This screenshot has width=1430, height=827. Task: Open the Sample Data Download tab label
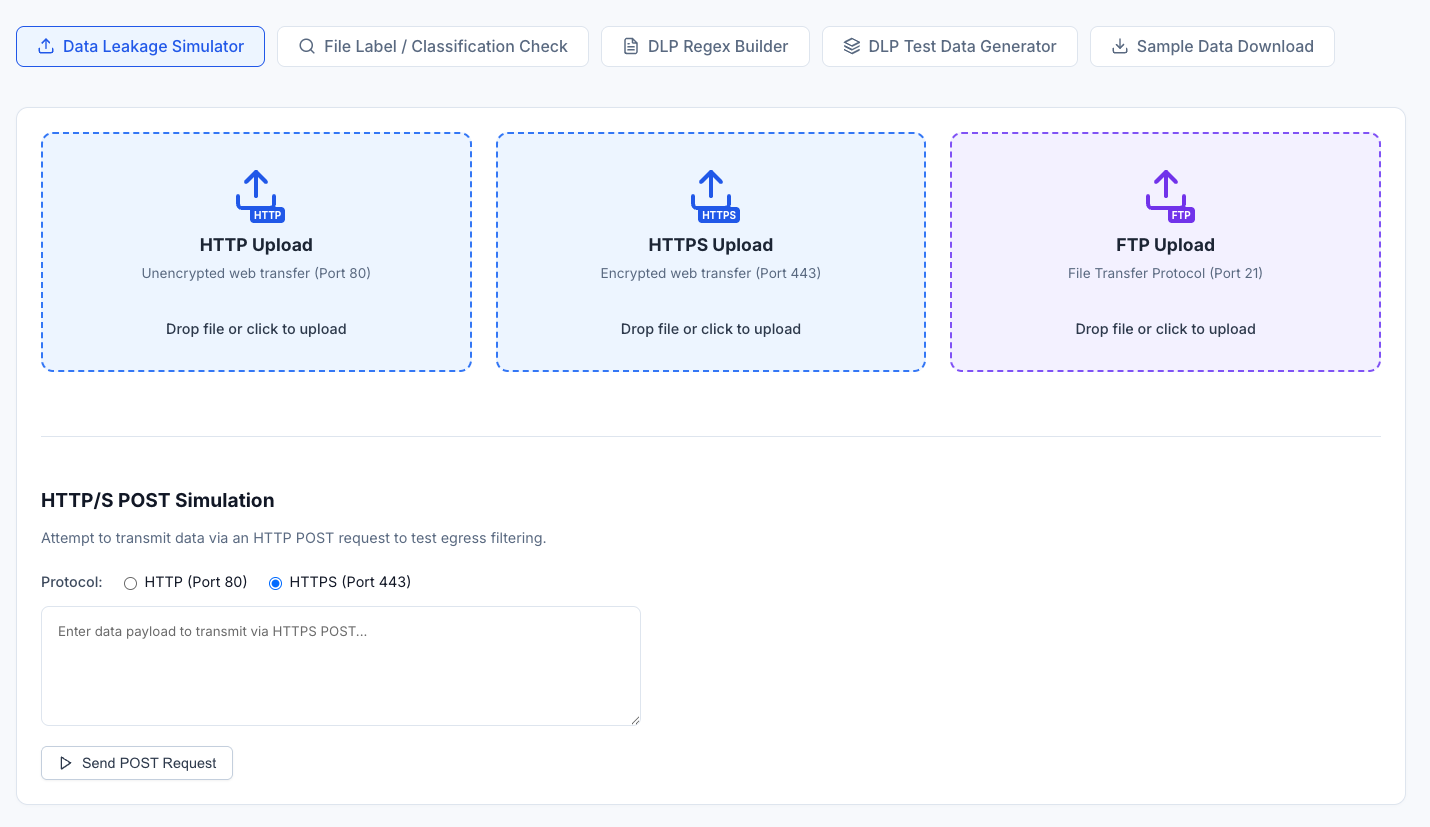click(x=1225, y=47)
